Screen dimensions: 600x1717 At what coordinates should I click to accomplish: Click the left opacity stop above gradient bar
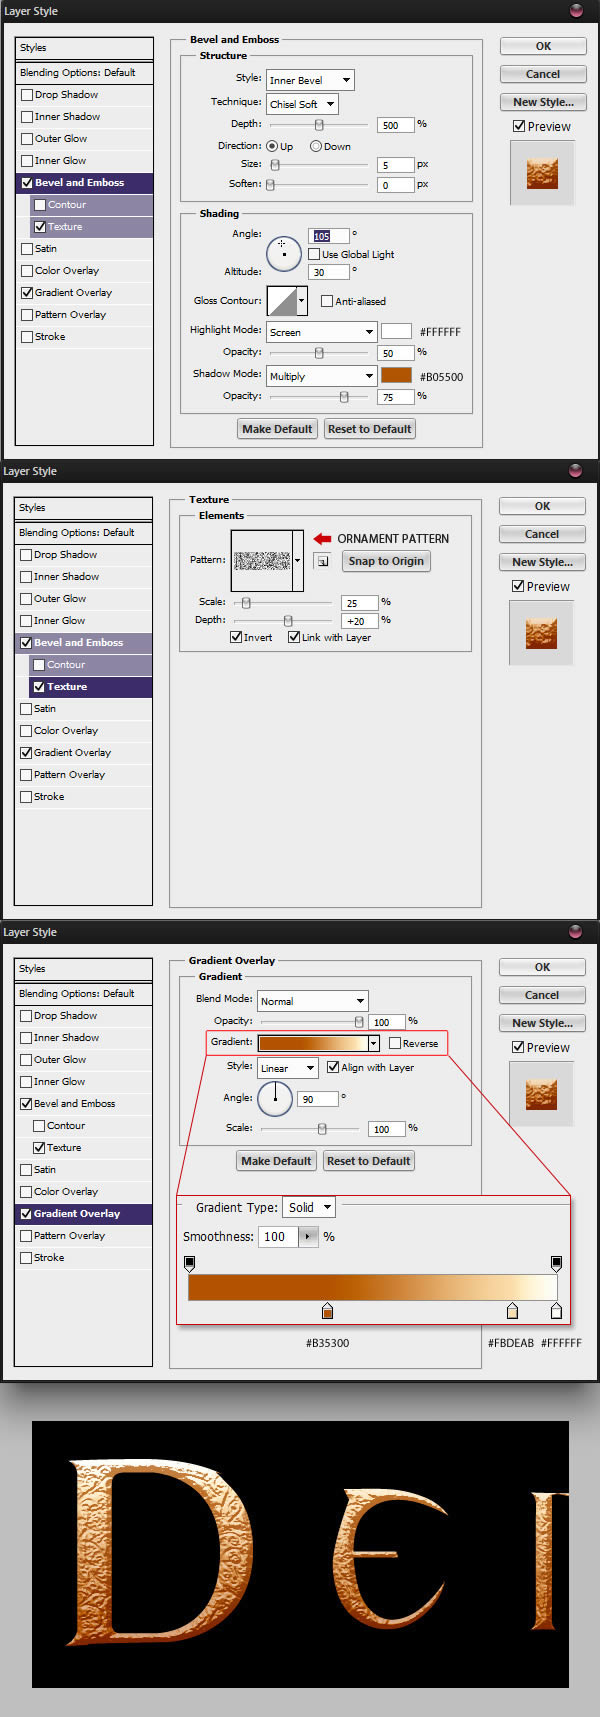(x=190, y=1263)
